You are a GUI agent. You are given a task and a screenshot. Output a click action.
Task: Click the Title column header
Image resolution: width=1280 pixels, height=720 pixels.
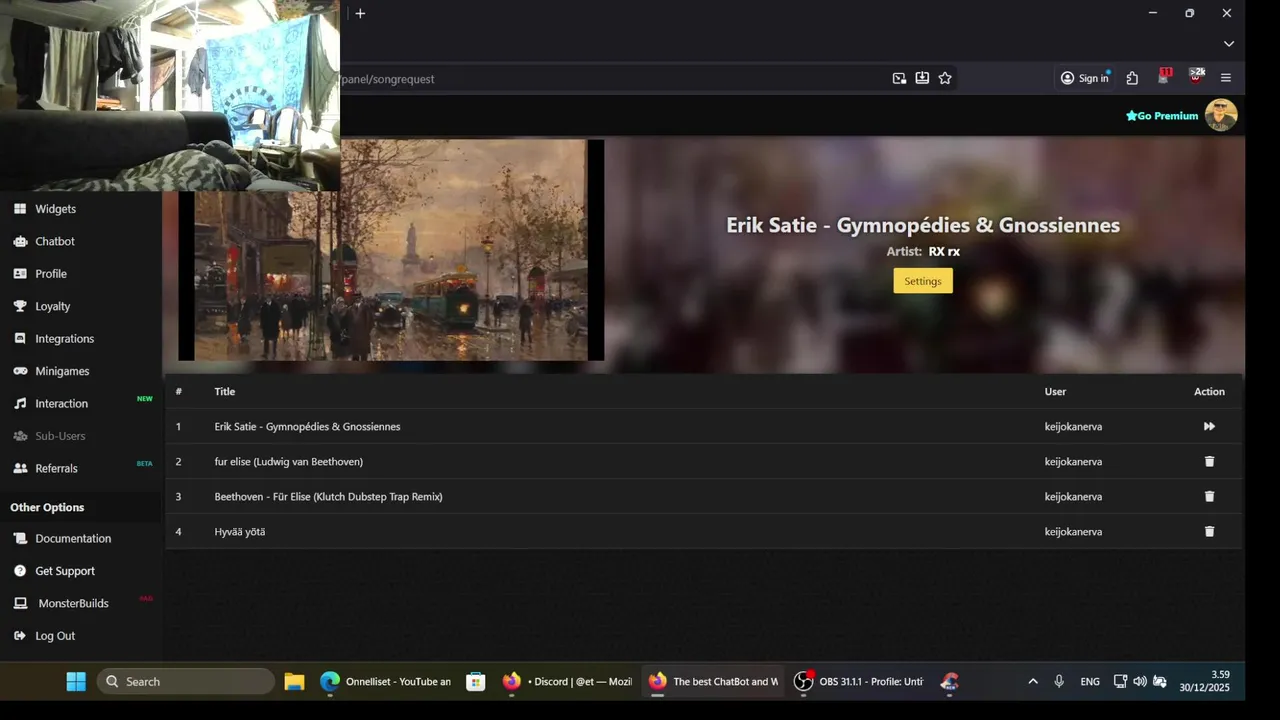click(x=225, y=391)
